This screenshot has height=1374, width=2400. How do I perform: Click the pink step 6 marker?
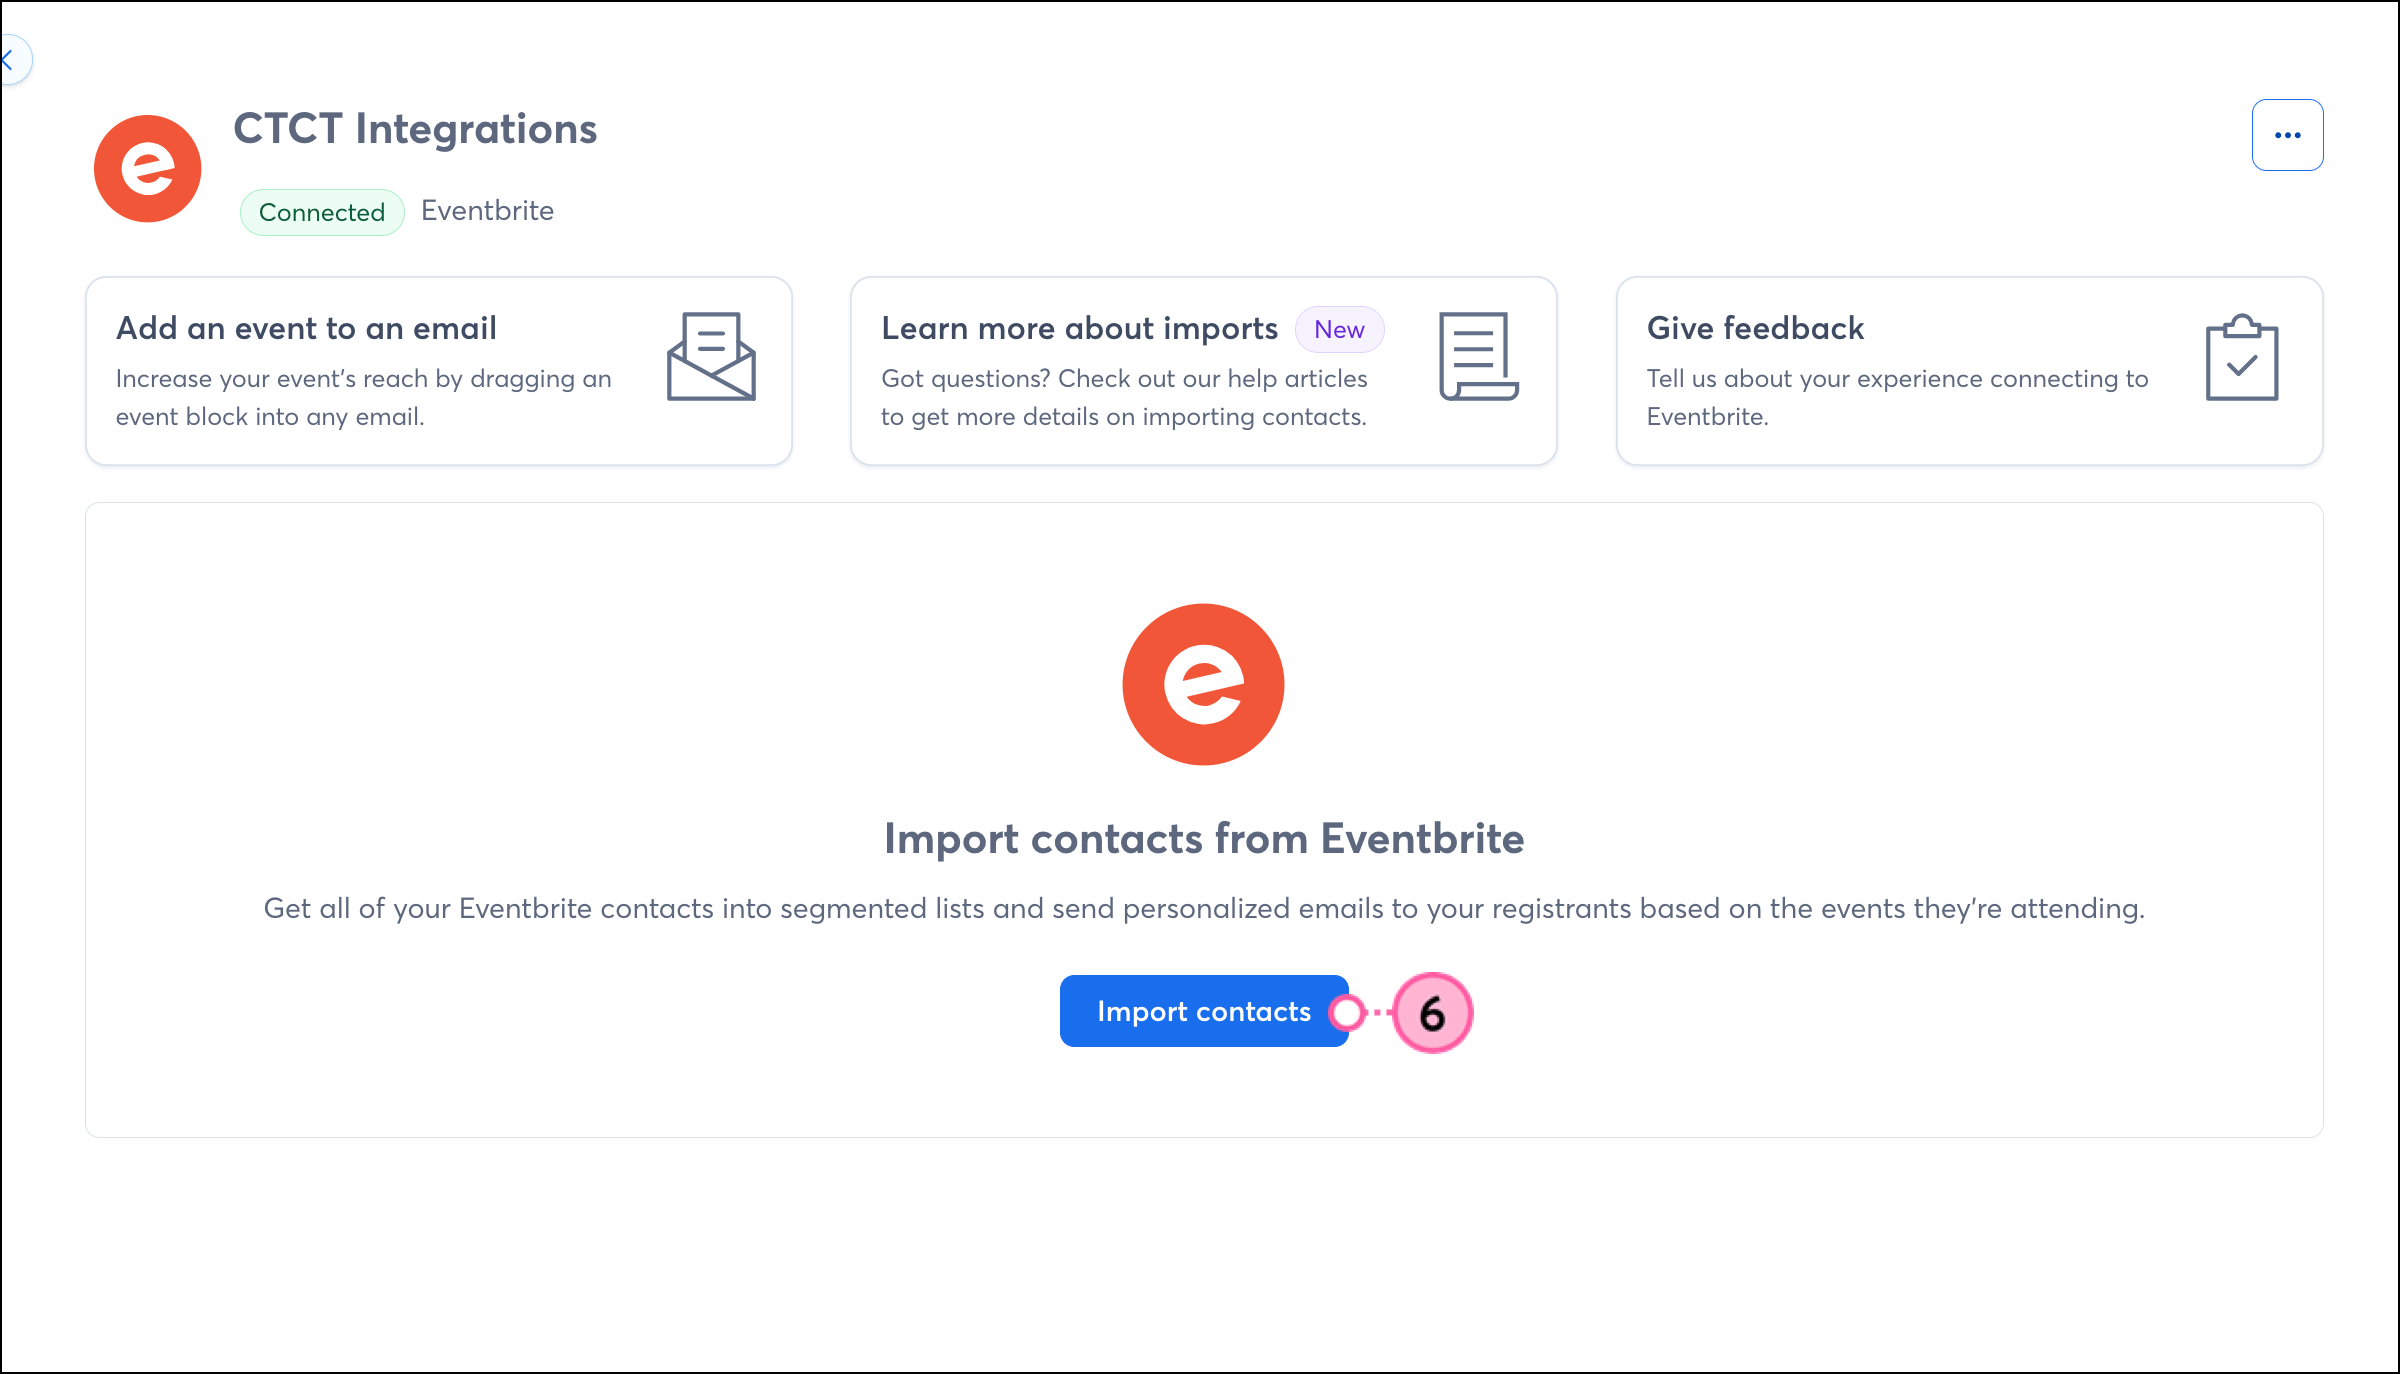point(1432,1013)
